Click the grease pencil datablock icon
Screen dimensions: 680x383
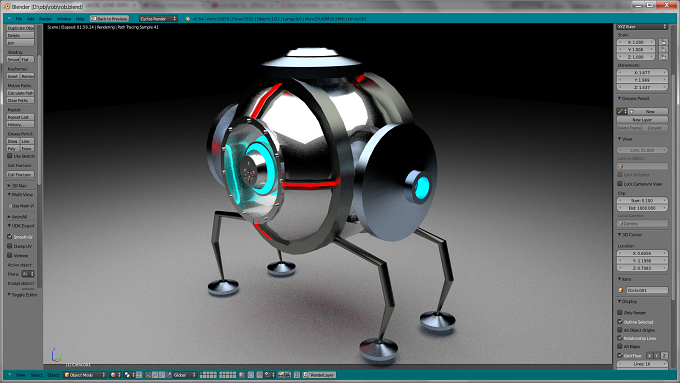(622, 111)
